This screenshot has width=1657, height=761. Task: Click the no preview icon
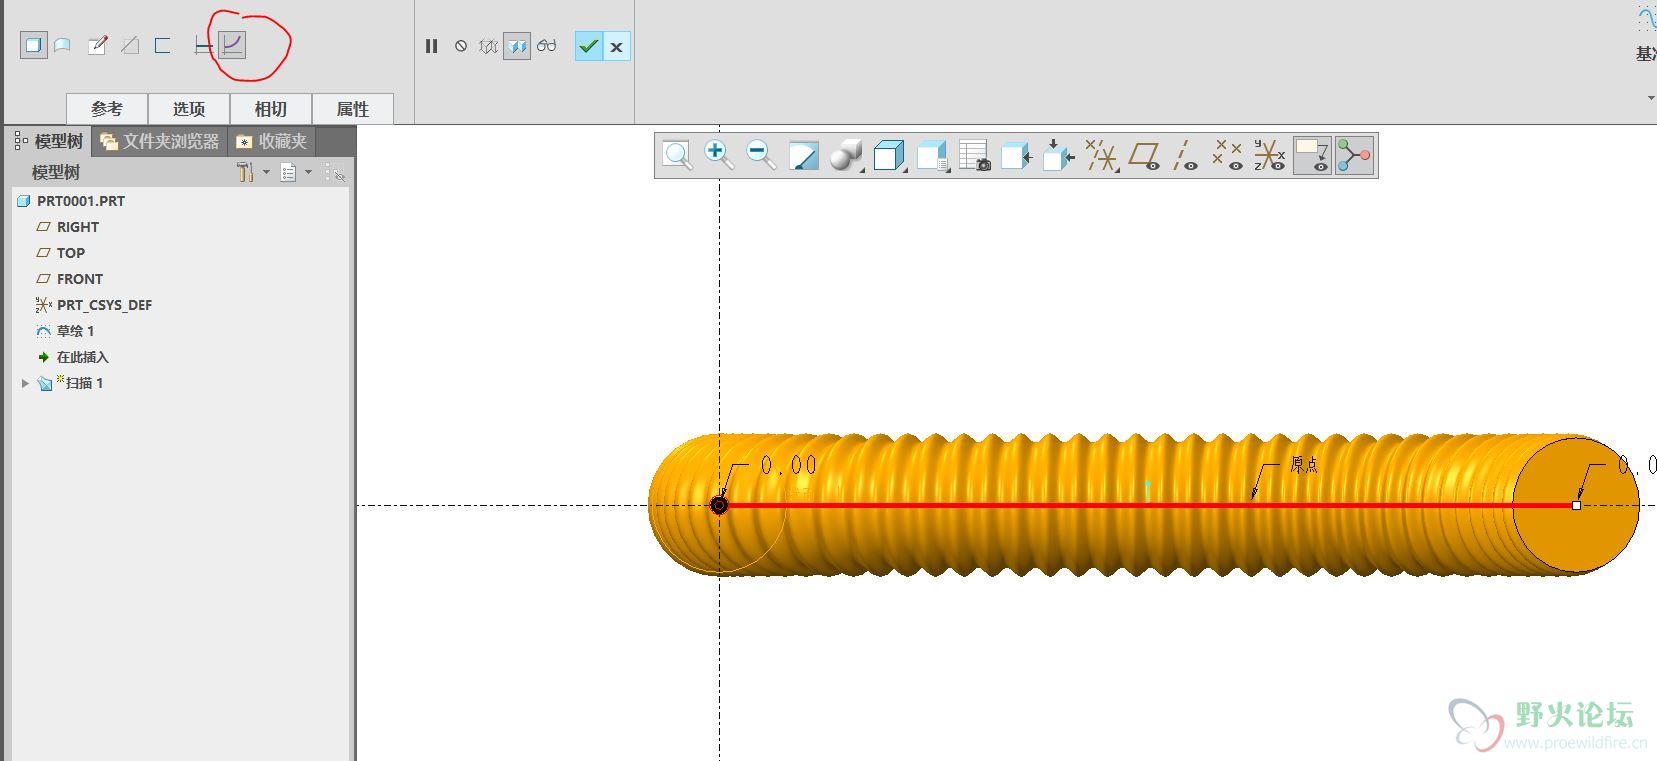[460, 46]
